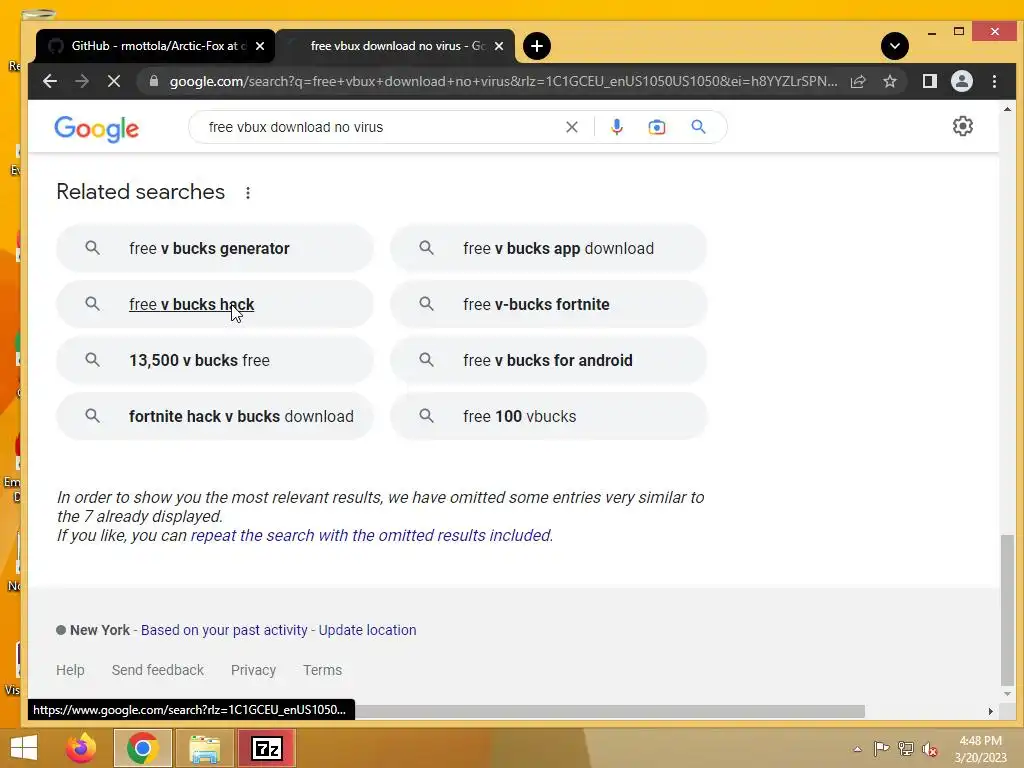
Task: Go back to the previous page
Action: (50, 81)
